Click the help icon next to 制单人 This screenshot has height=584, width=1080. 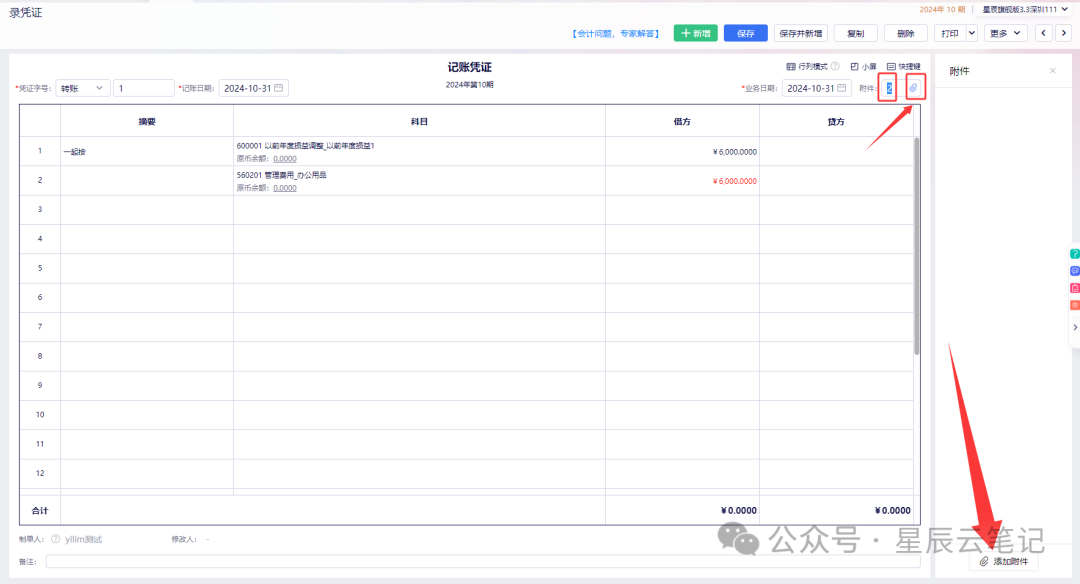pyautogui.click(x=56, y=539)
